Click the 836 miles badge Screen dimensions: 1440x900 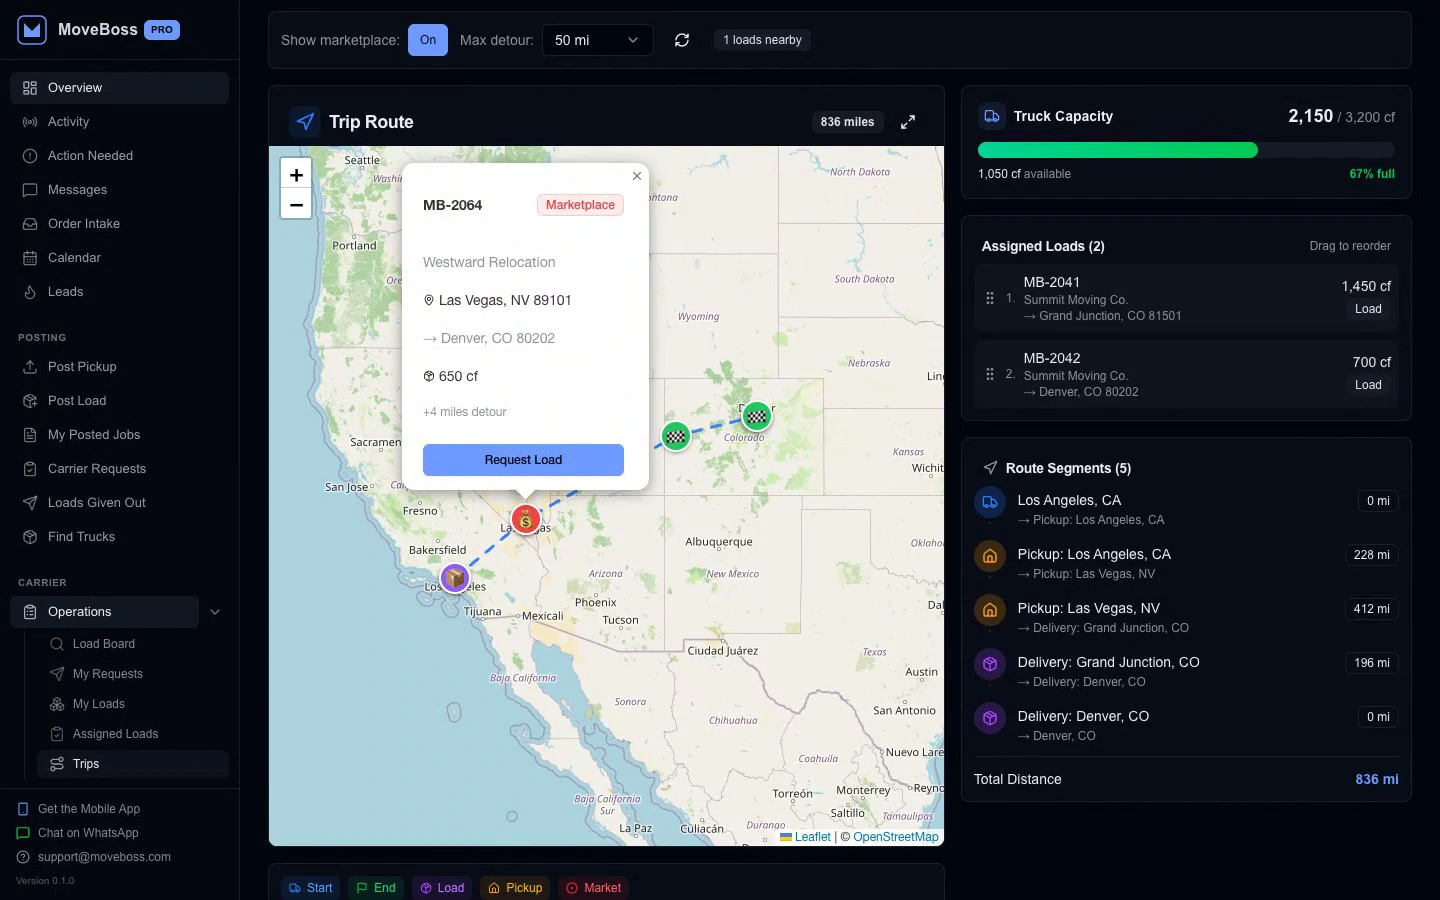click(847, 122)
